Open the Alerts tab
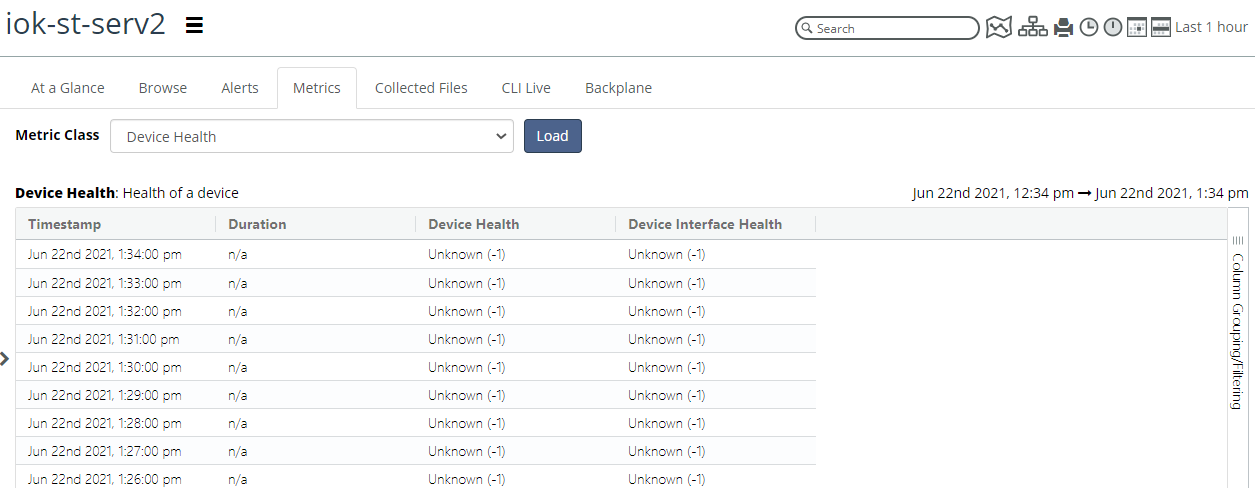The height and width of the screenshot is (488, 1255). [240, 88]
